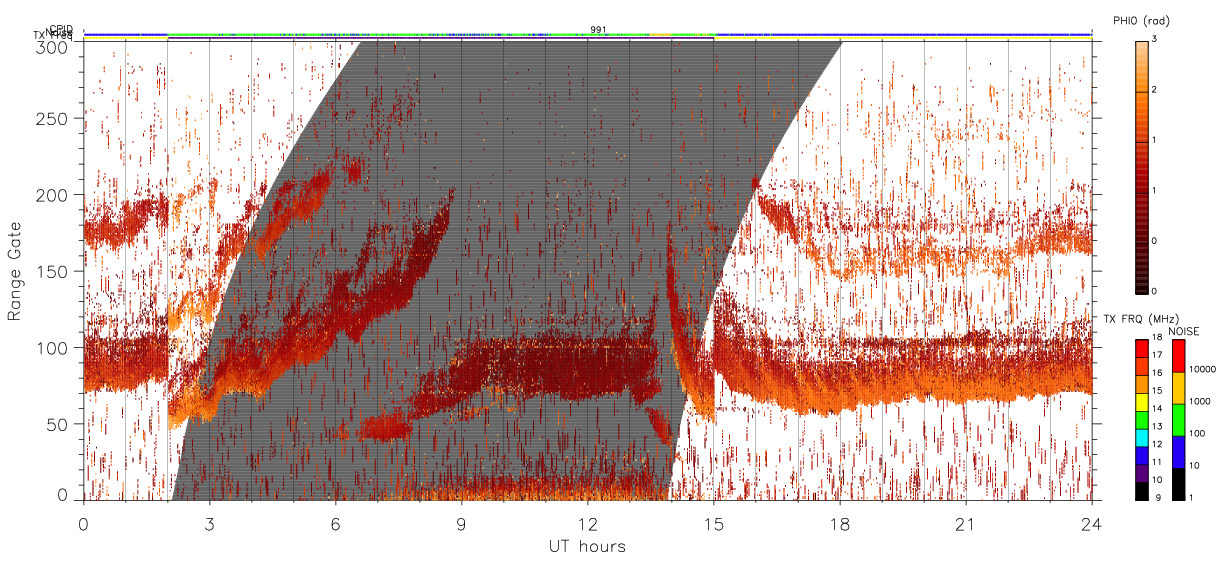
Task: Click the blue NOISE bar segment
Action: point(1178,452)
